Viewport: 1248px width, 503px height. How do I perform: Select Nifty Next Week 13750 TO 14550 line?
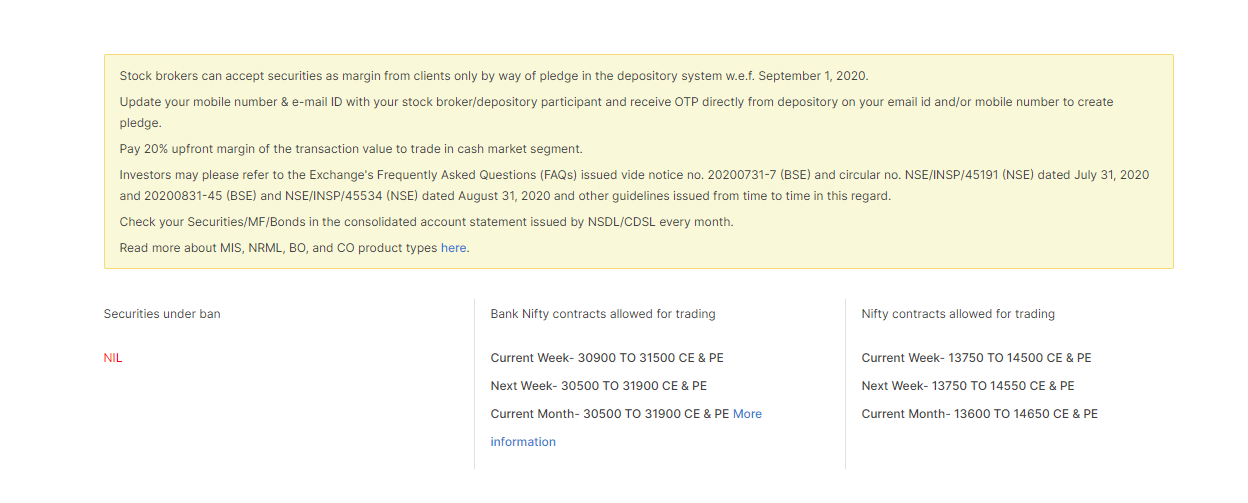pos(968,386)
